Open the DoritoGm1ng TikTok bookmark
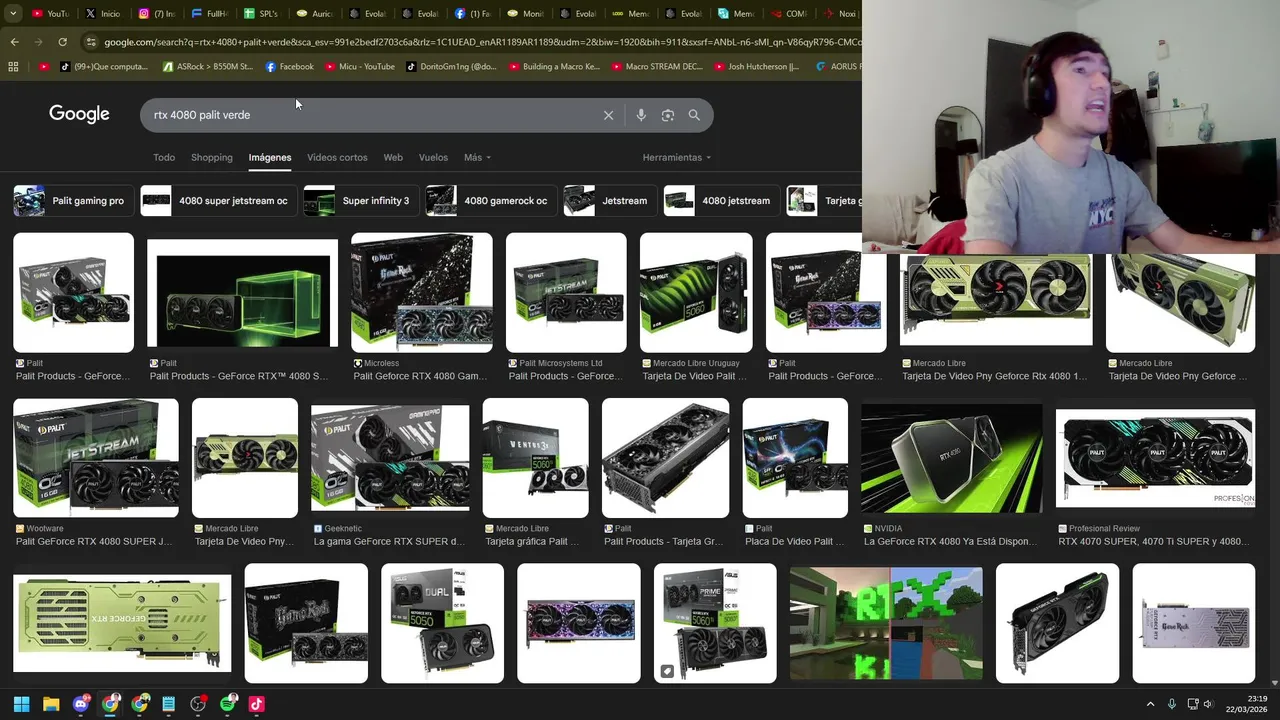Screen dimensions: 1280x720 click(451, 66)
